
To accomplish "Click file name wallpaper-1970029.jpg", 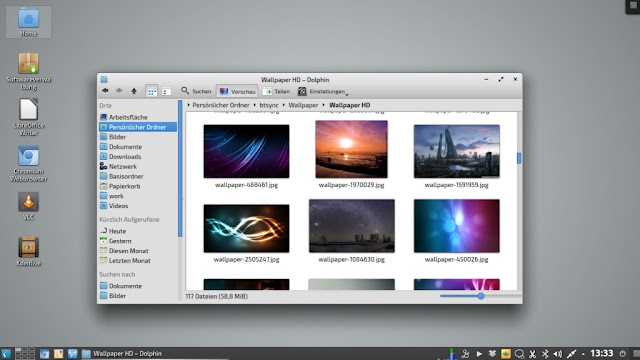I will point(351,185).
